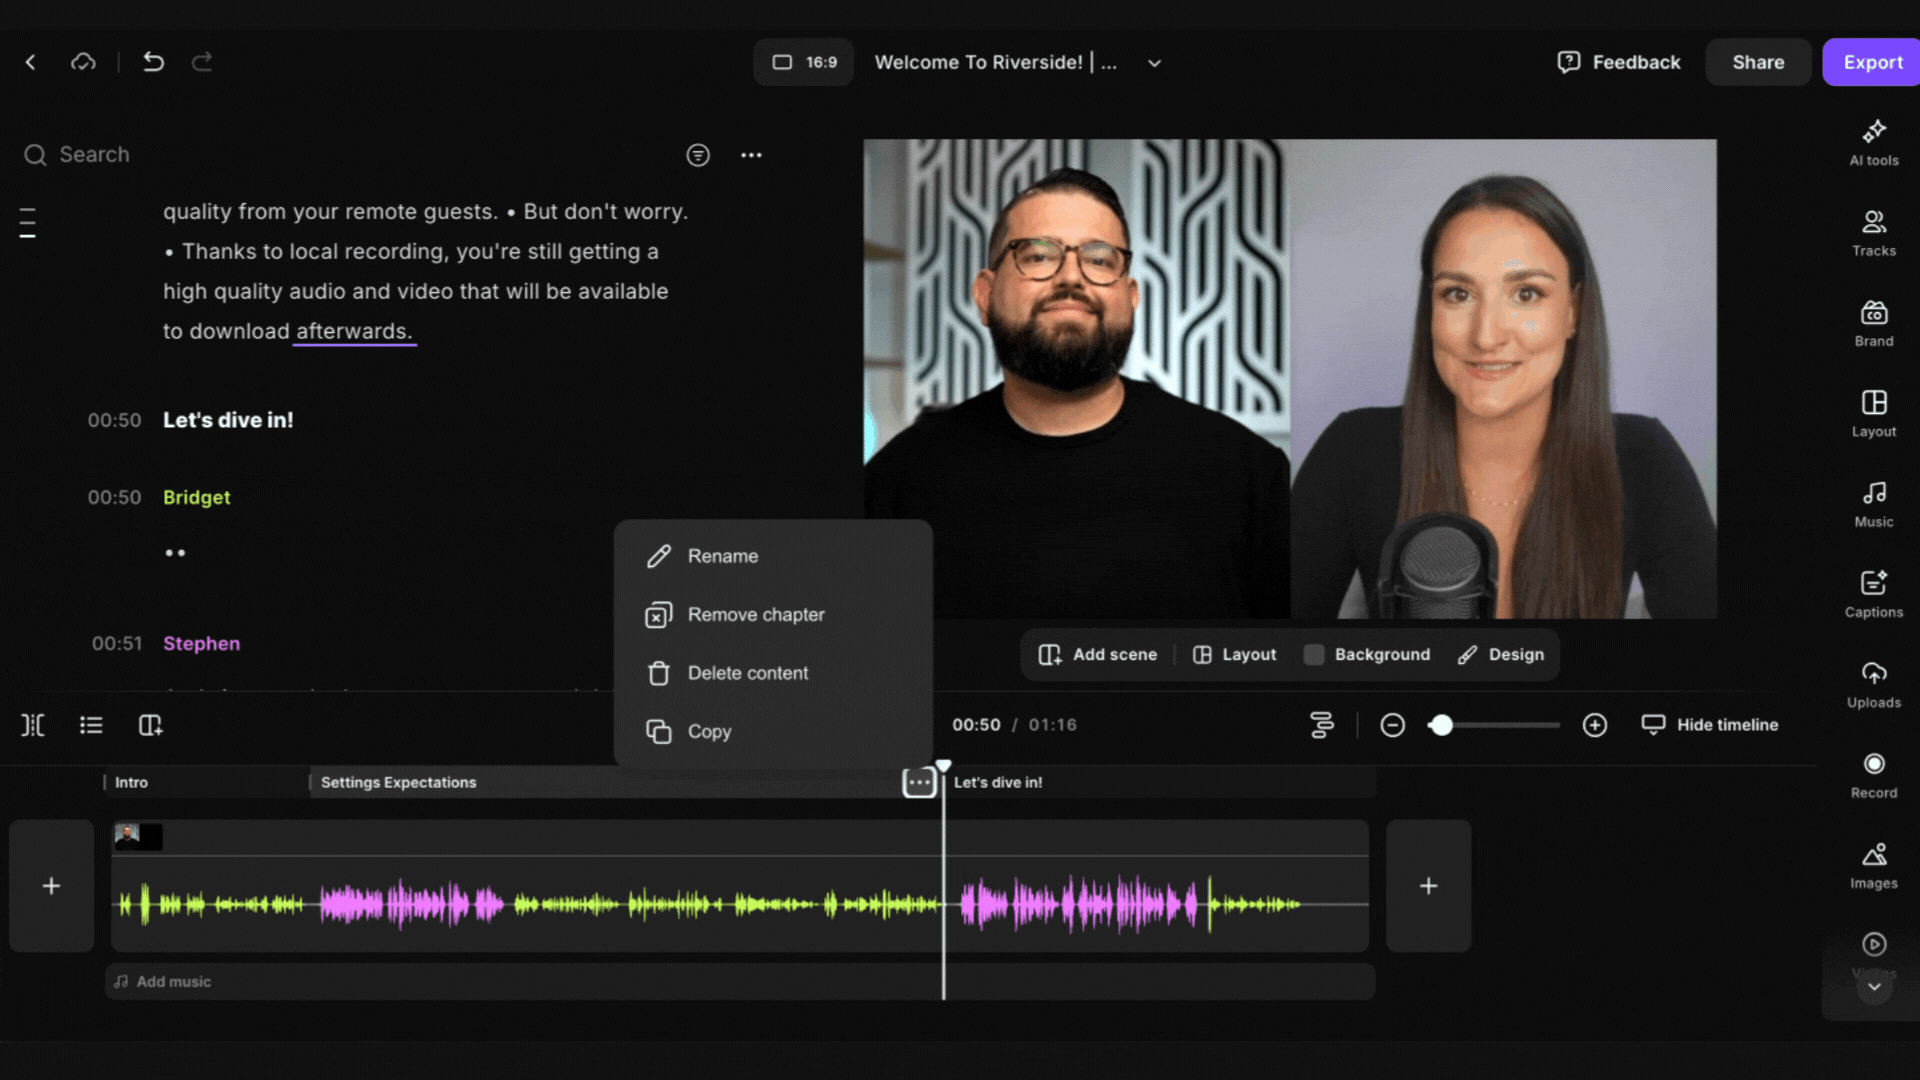Open the 16:9 aspect ratio selector

click(804, 62)
